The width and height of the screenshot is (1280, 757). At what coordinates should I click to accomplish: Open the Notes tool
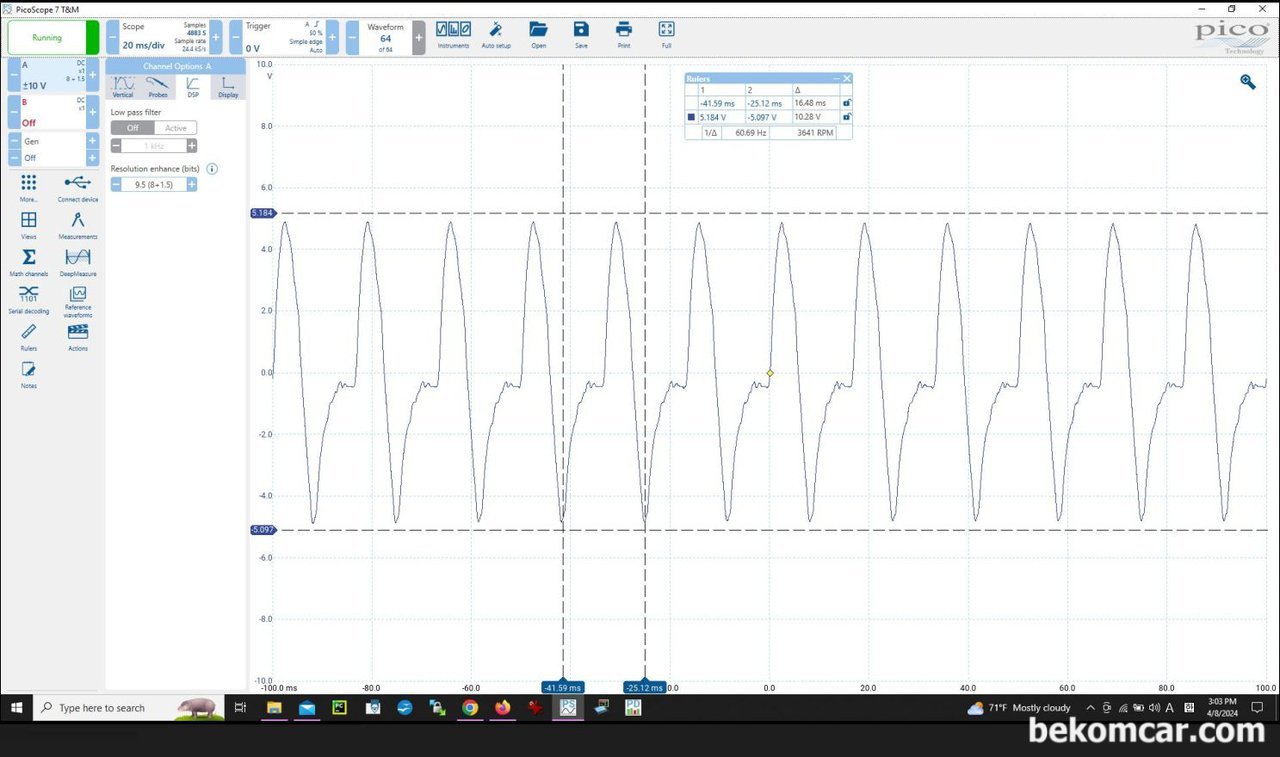point(29,374)
